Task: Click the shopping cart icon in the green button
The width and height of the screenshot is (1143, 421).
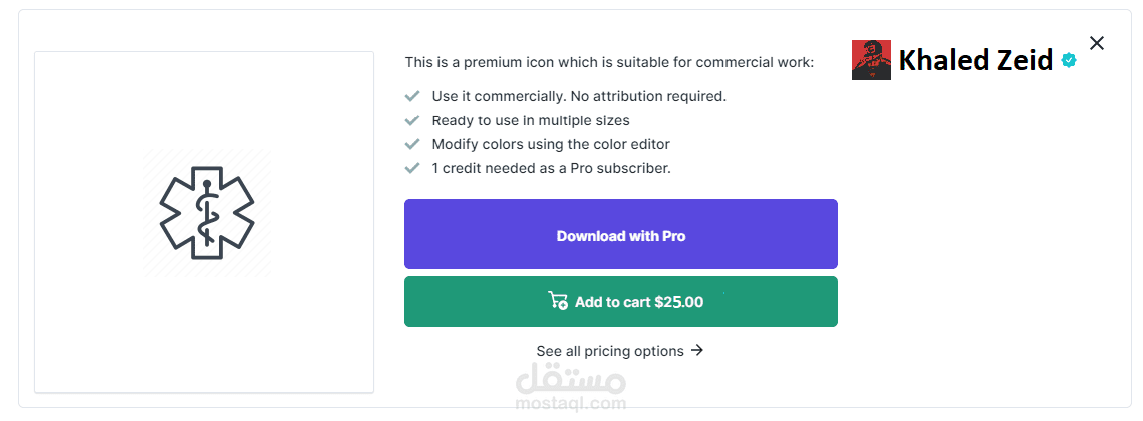Action: [x=558, y=301]
